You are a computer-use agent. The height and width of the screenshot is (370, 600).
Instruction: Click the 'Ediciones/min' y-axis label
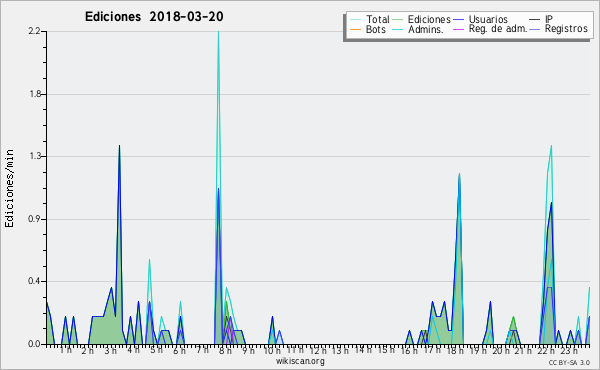tap(9, 188)
